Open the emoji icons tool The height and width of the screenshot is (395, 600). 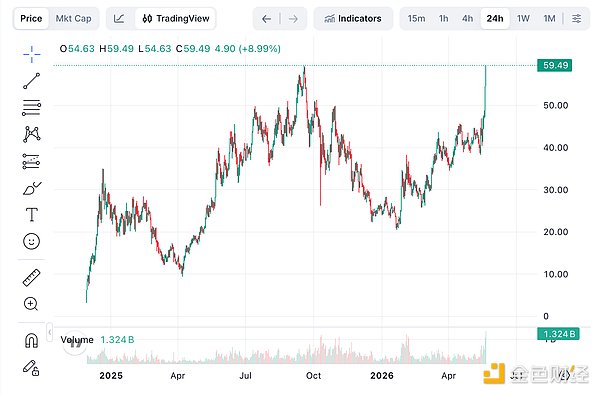click(31, 242)
